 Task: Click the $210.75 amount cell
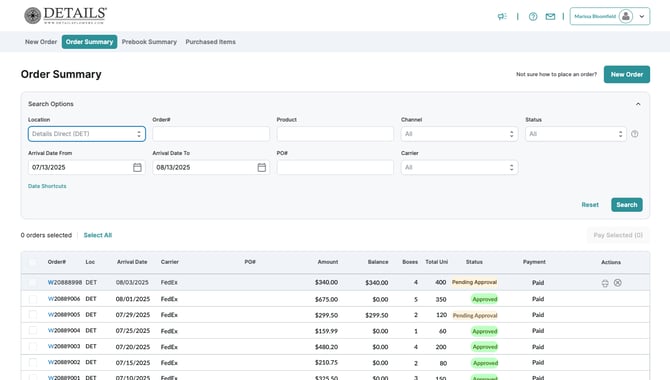pyautogui.click(x=326, y=362)
